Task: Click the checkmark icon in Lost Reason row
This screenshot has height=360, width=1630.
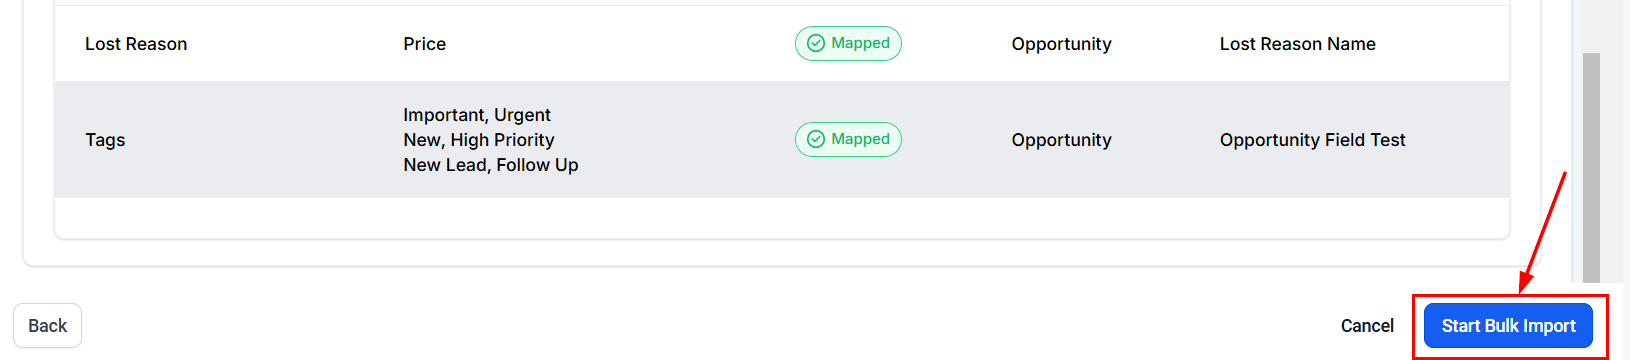Action: 816,43
